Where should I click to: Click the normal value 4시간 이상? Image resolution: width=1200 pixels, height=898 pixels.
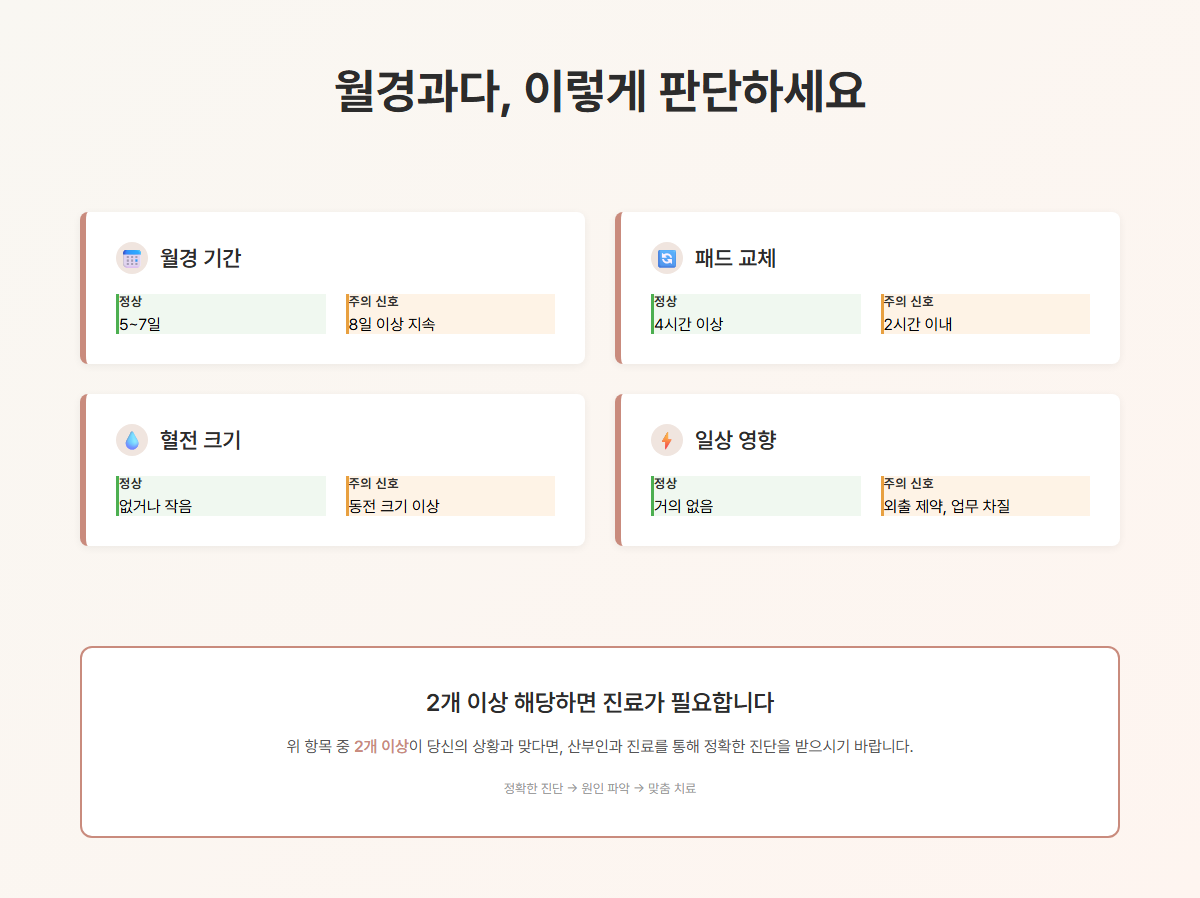point(688,324)
